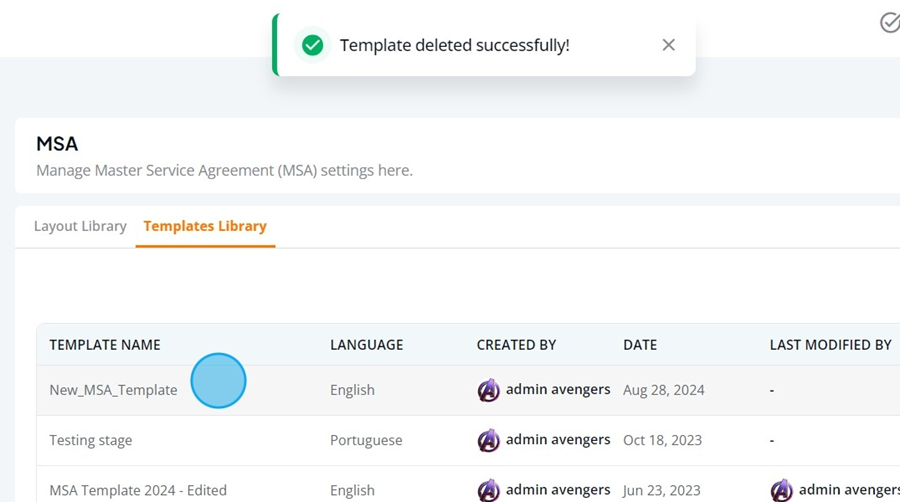Click last-modified avatar in MSA Template 2024 row
This screenshot has height=502, width=900.
782,491
